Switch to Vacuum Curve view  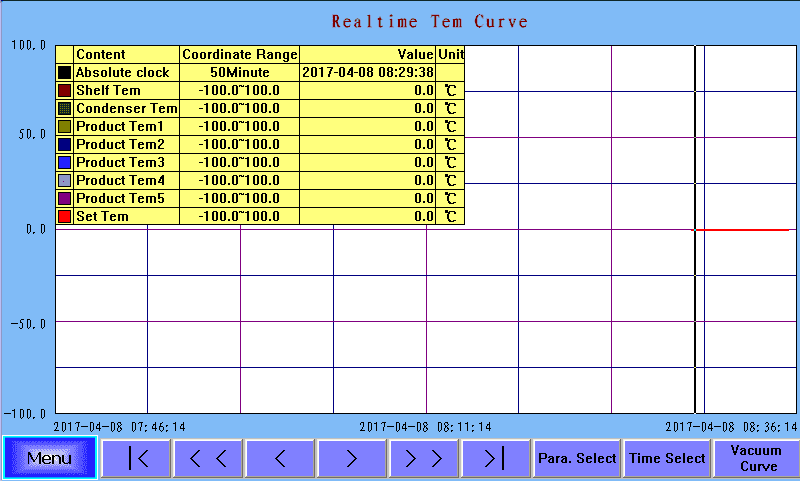coord(756,458)
